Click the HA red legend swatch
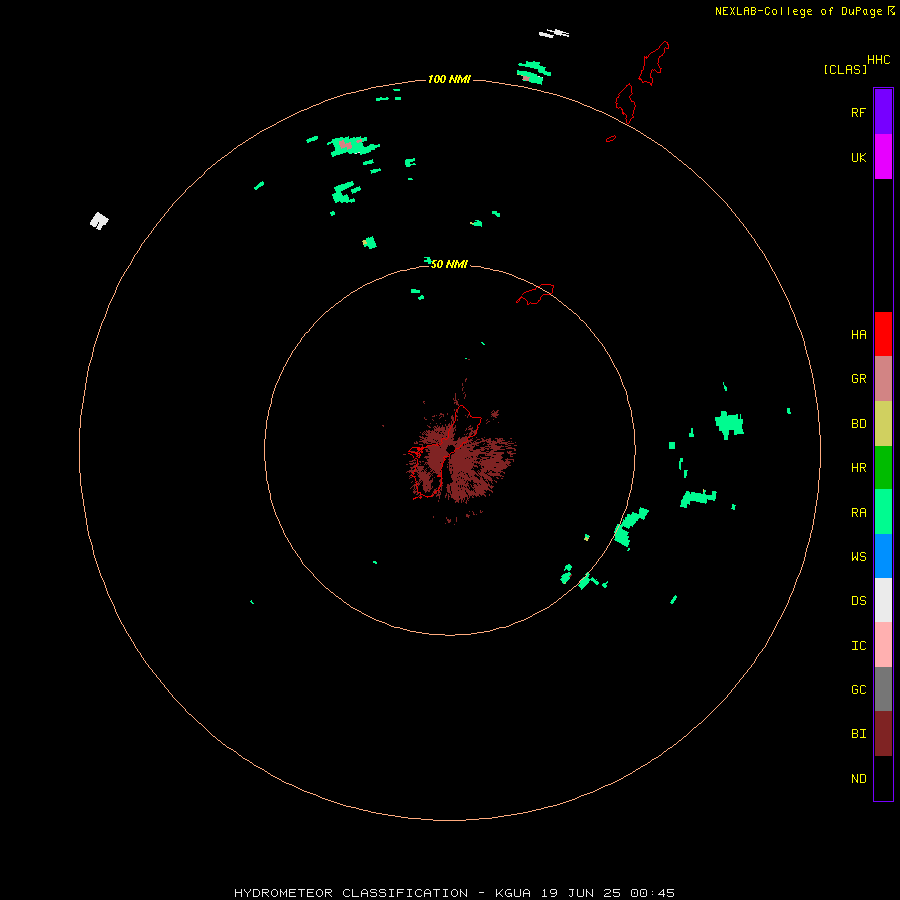This screenshot has width=900, height=900. click(883, 334)
